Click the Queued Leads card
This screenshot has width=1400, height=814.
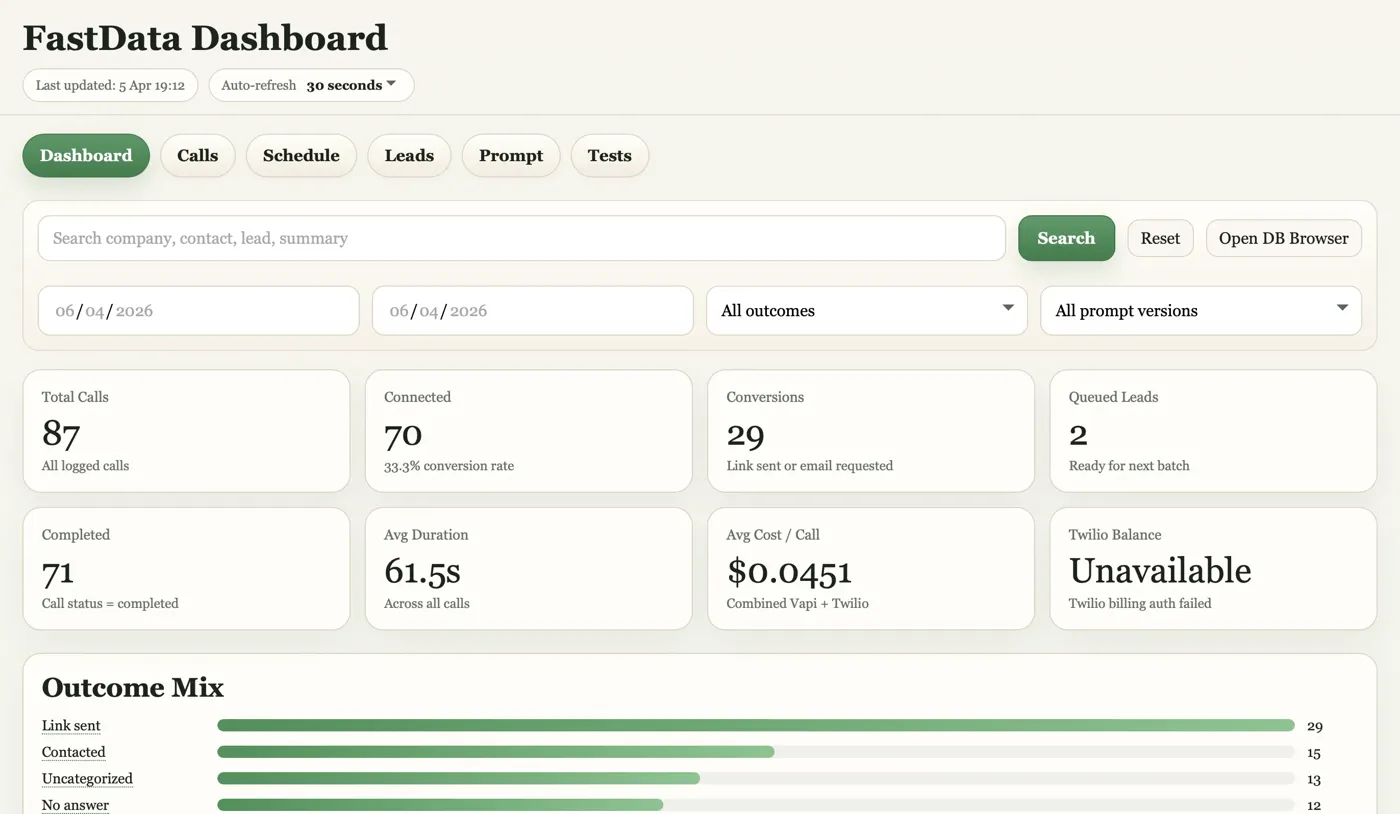[1213, 431]
